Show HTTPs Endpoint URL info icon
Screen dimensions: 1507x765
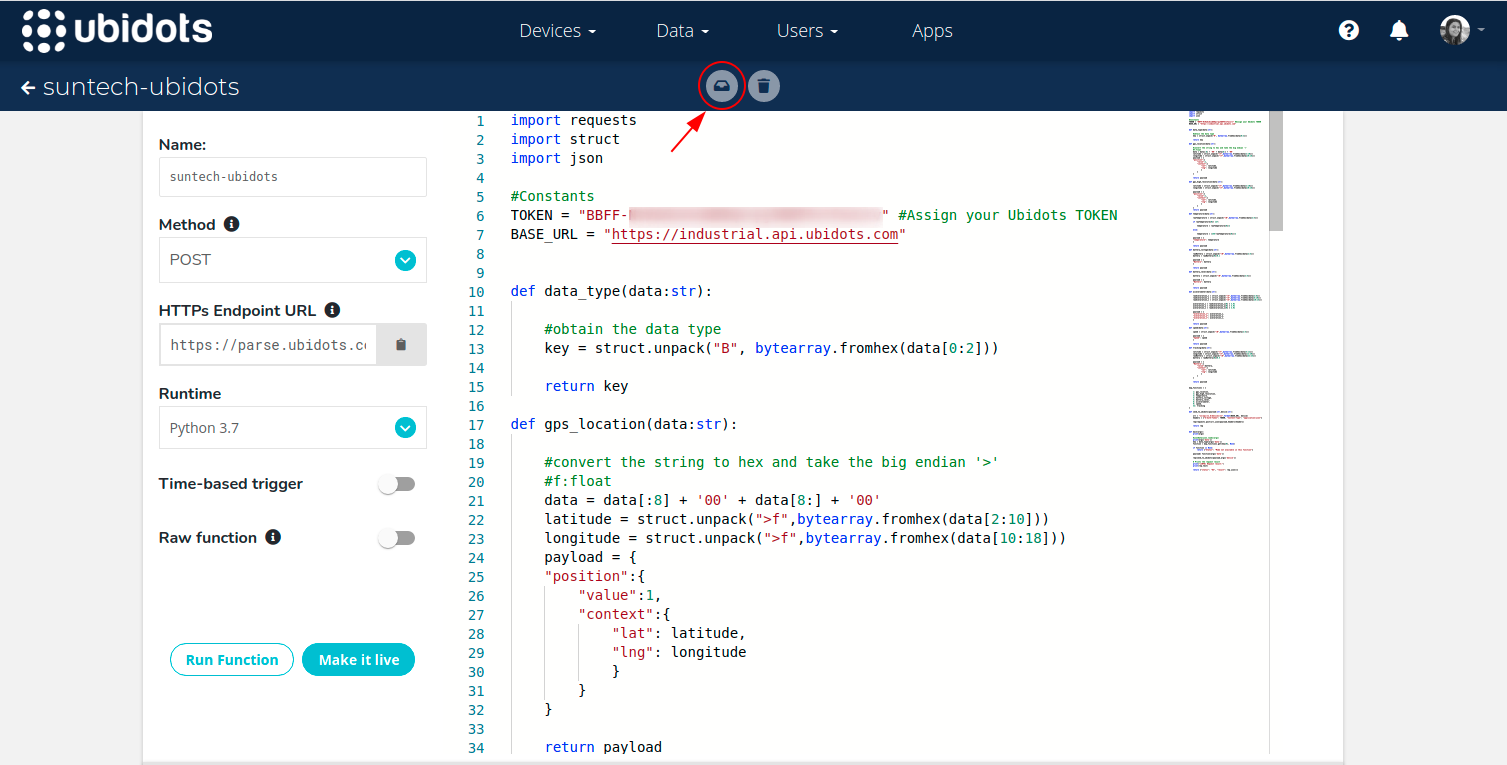(332, 310)
